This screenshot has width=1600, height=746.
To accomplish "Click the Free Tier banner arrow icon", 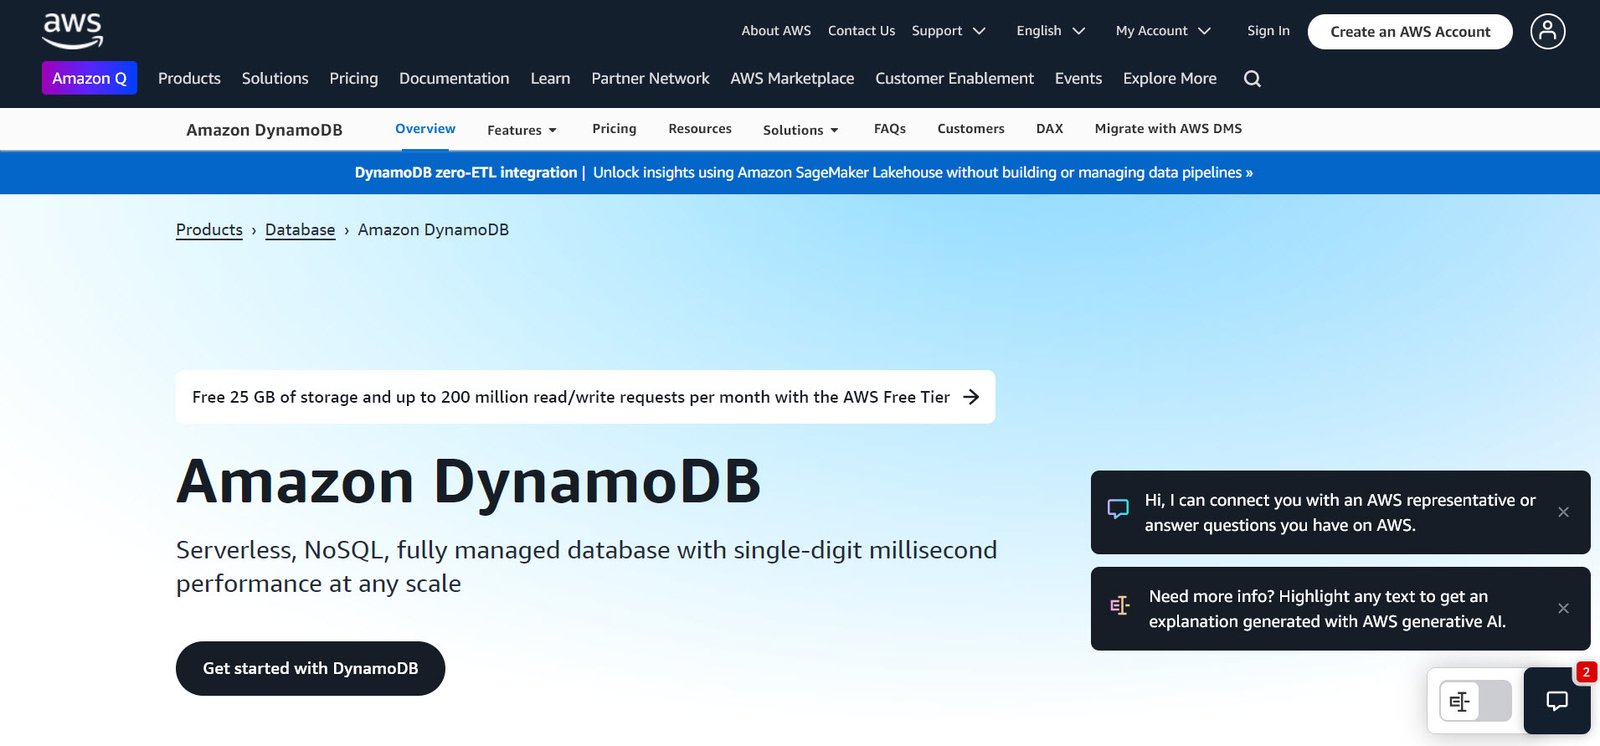I will click(x=971, y=397).
